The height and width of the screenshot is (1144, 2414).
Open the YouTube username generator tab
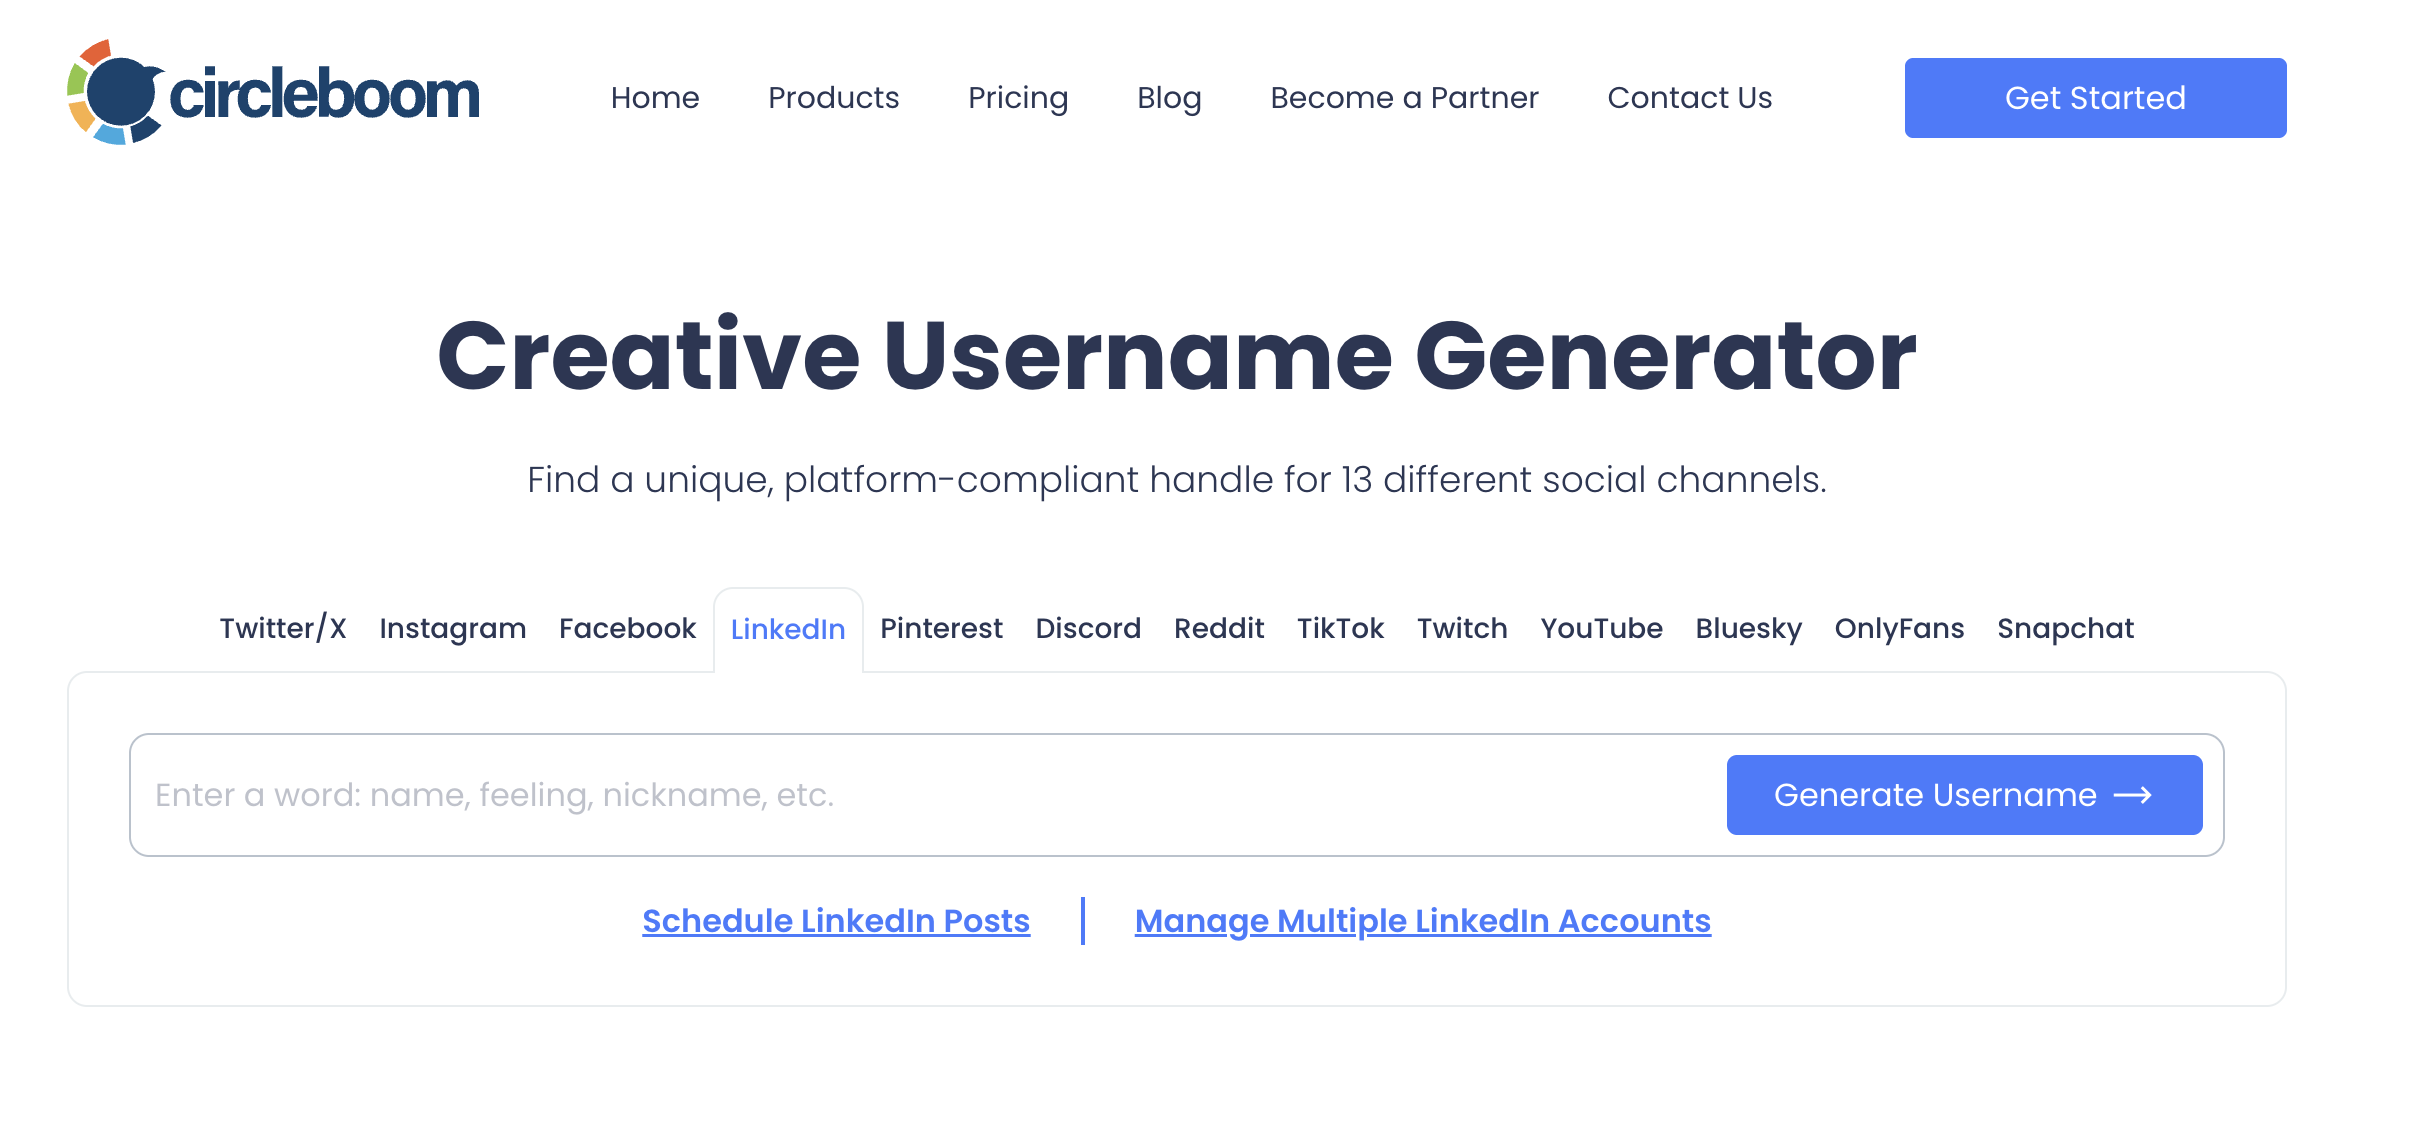pos(1601,628)
